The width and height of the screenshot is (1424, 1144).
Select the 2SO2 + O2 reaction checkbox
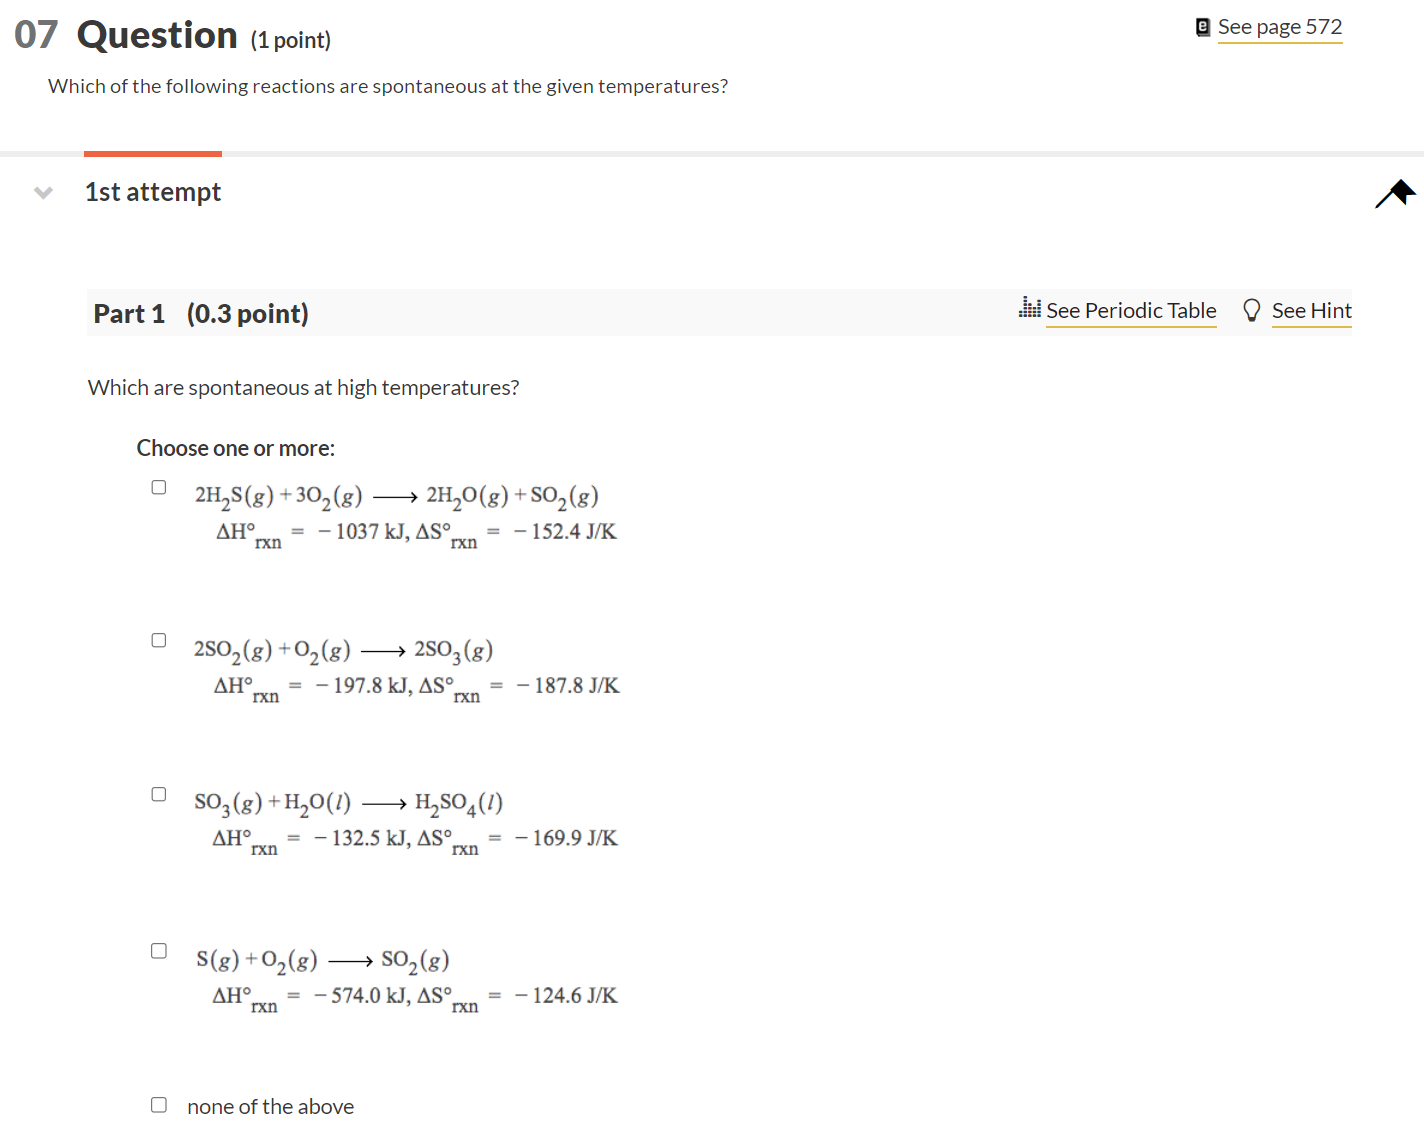click(158, 639)
